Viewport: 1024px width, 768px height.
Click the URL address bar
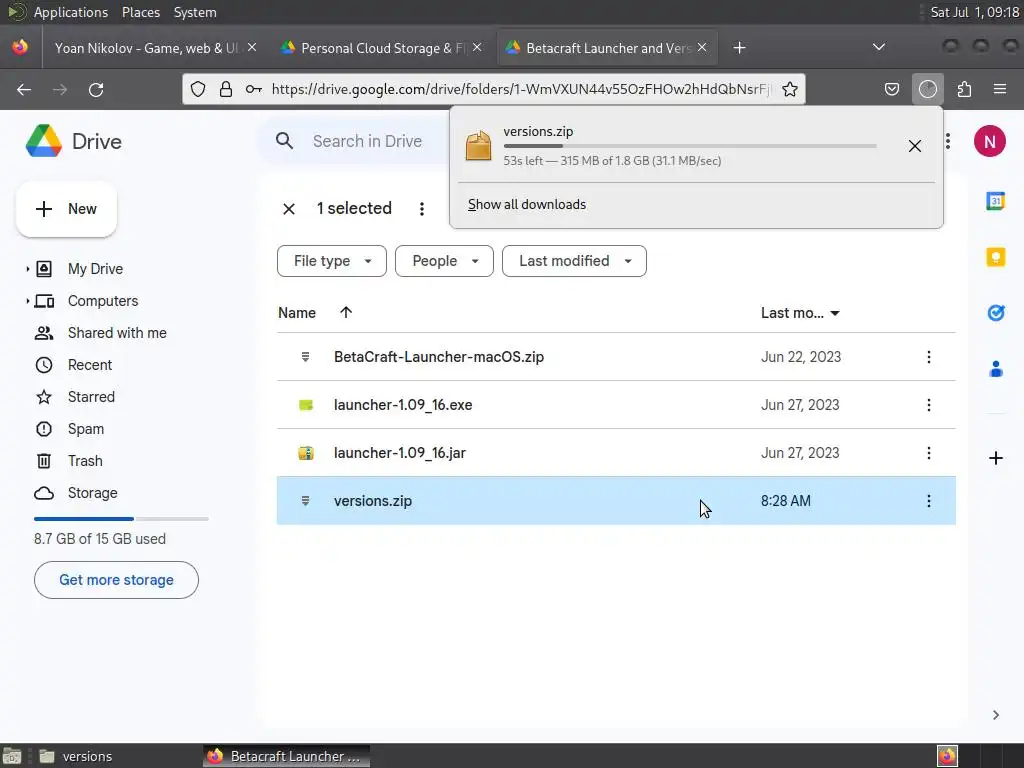521,89
